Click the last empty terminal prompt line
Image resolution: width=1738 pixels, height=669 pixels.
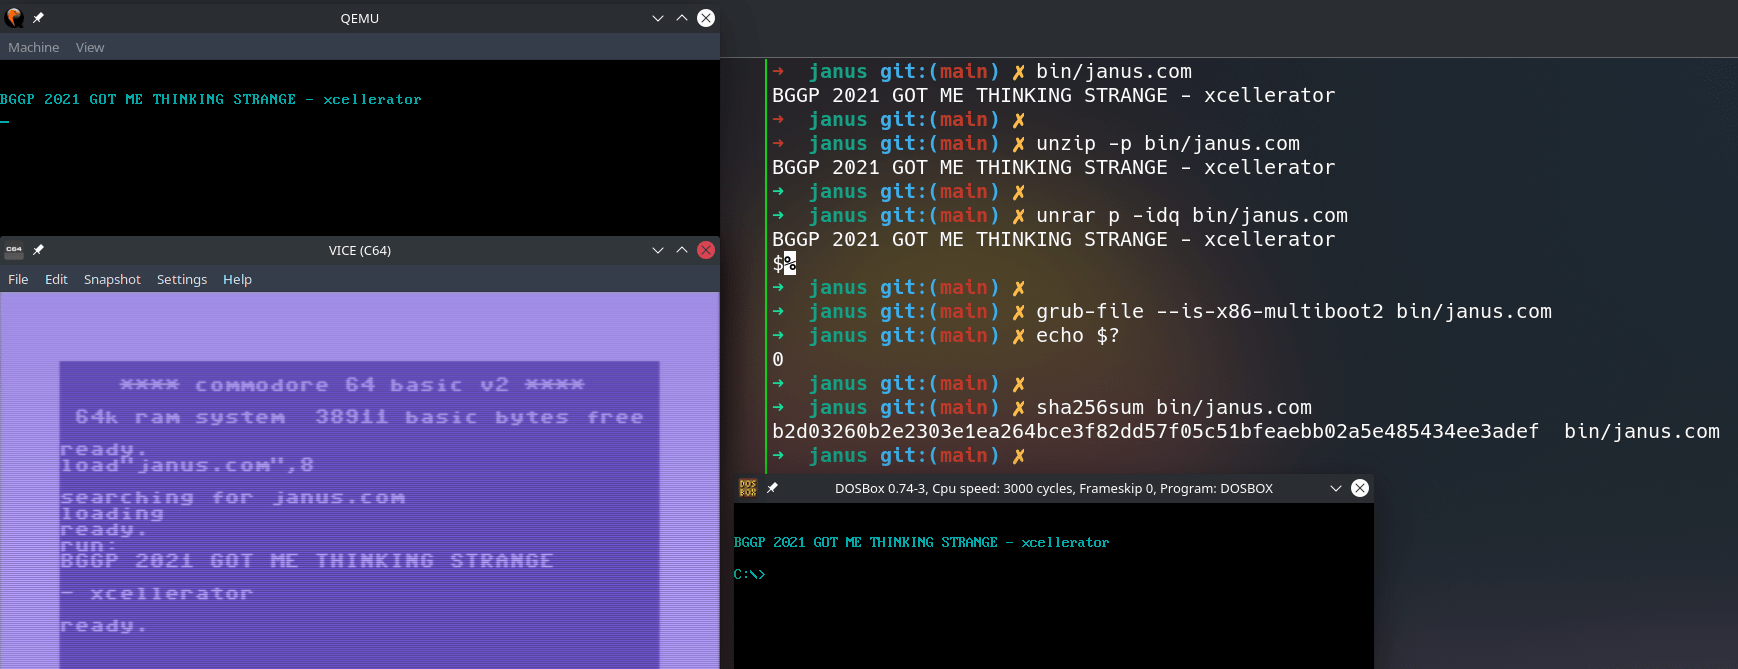coord(901,455)
